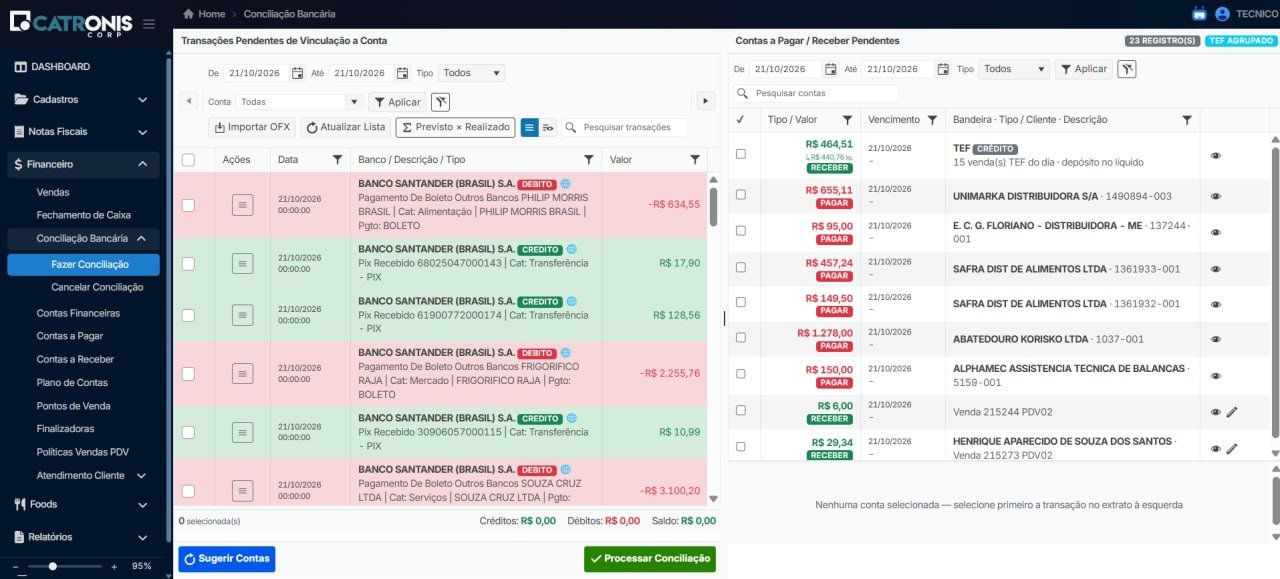Expand the Cadastros sidebar section

tap(82, 99)
